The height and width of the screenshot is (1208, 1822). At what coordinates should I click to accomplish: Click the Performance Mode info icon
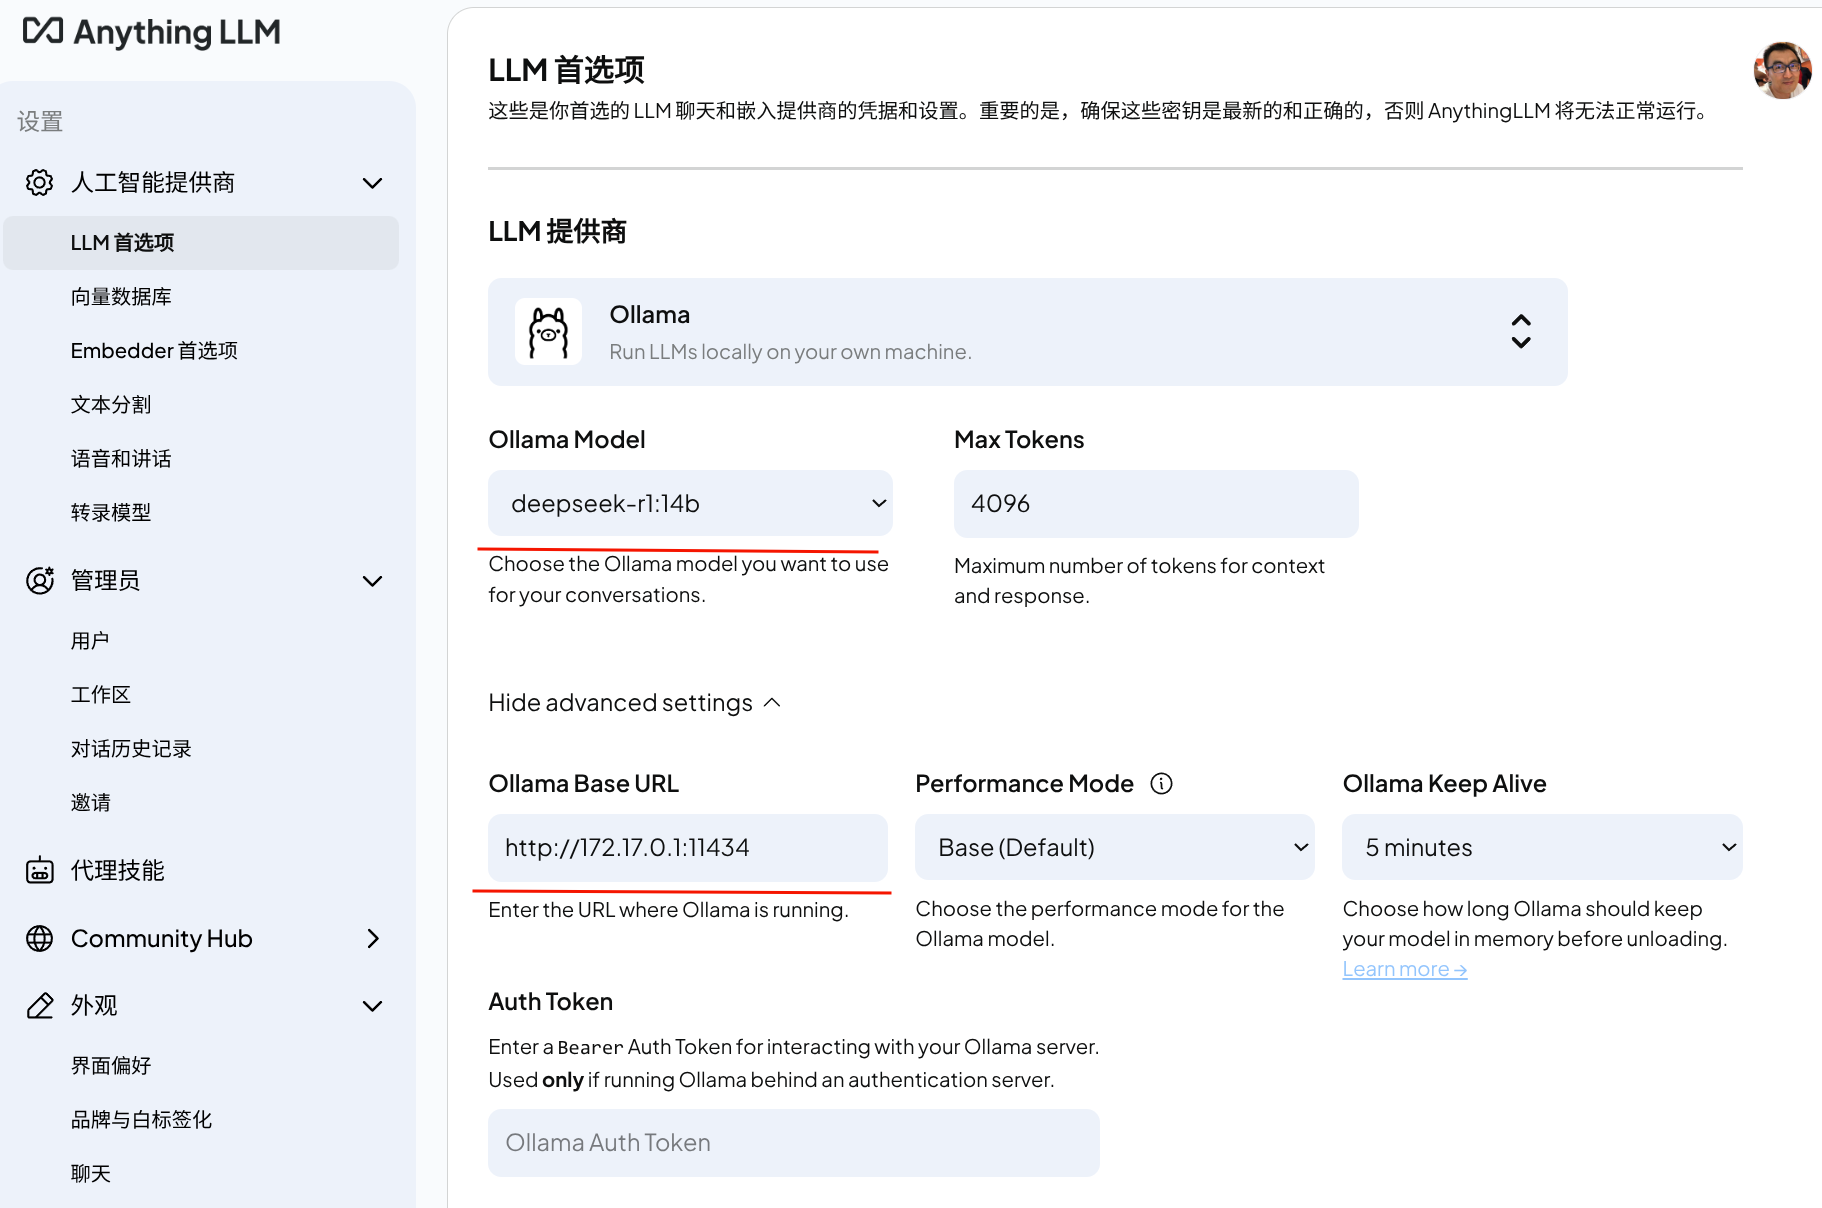tap(1161, 783)
